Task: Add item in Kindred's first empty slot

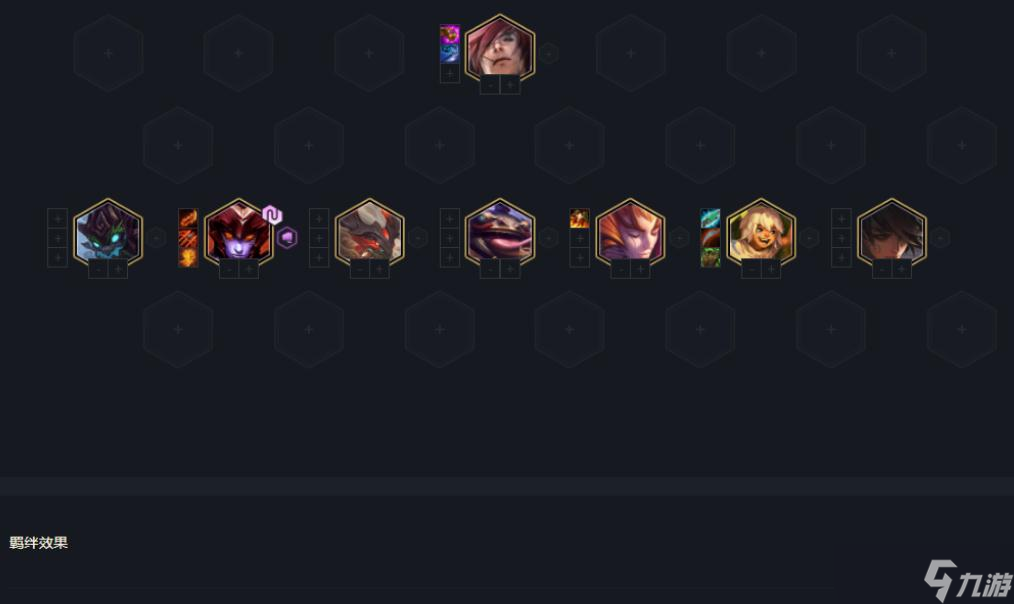Action: pyautogui.click(x=58, y=219)
